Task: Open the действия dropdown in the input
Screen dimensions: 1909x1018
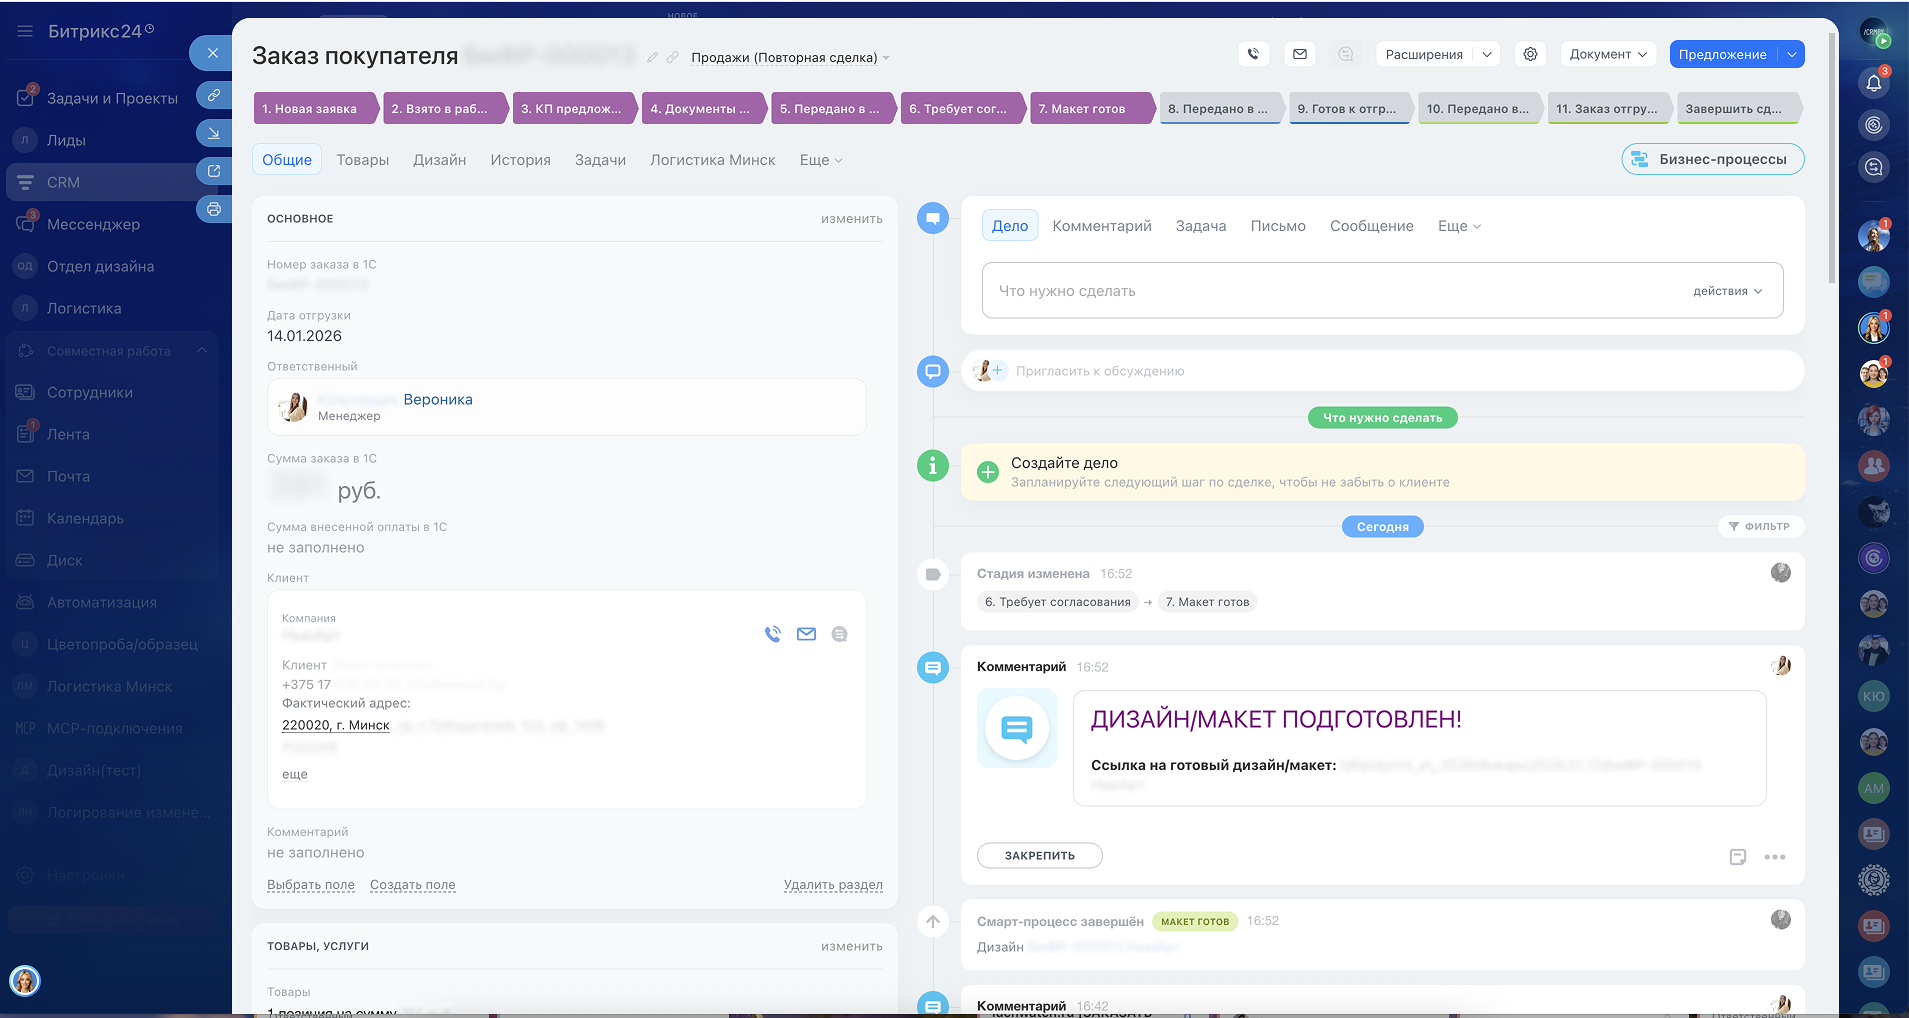Action: coord(1727,291)
